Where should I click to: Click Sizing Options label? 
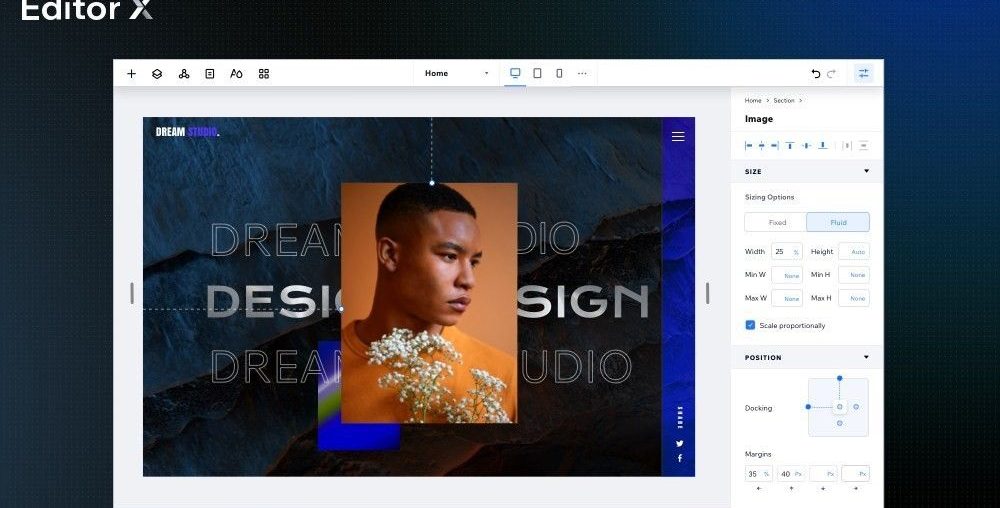(769, 197)
